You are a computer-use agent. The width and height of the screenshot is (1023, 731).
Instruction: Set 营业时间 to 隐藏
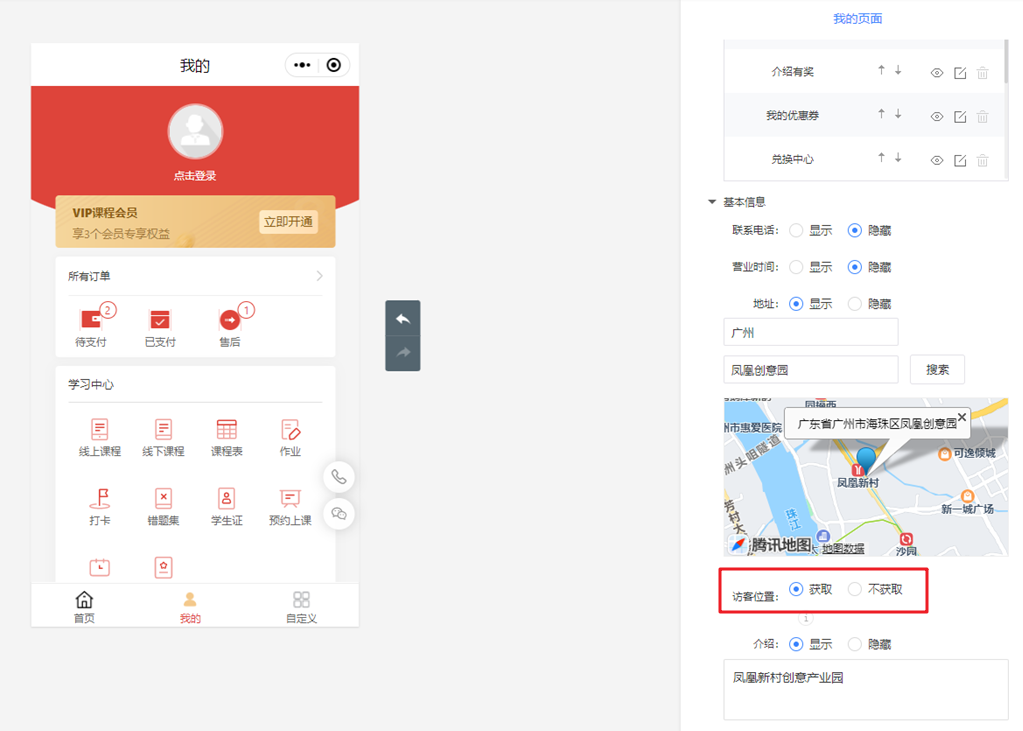tap(855, 267)
